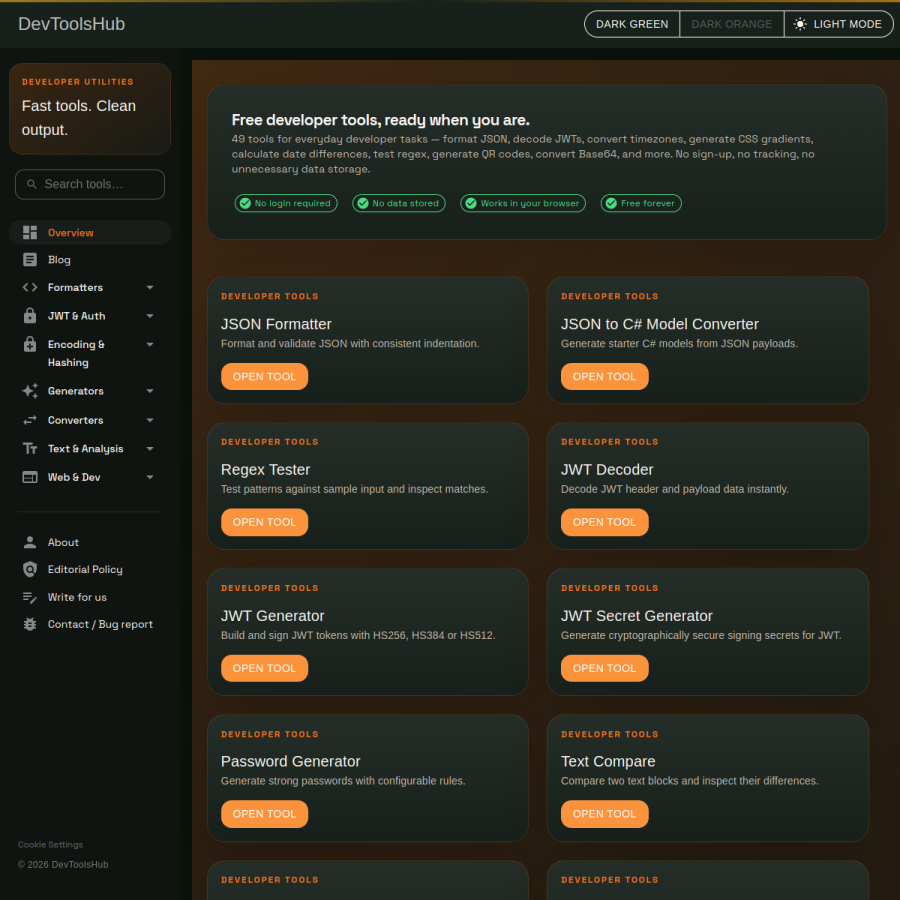Expand the Formatters dropdown arrow
This screenshot has width=900, height=900.
(x=150, y=287)
